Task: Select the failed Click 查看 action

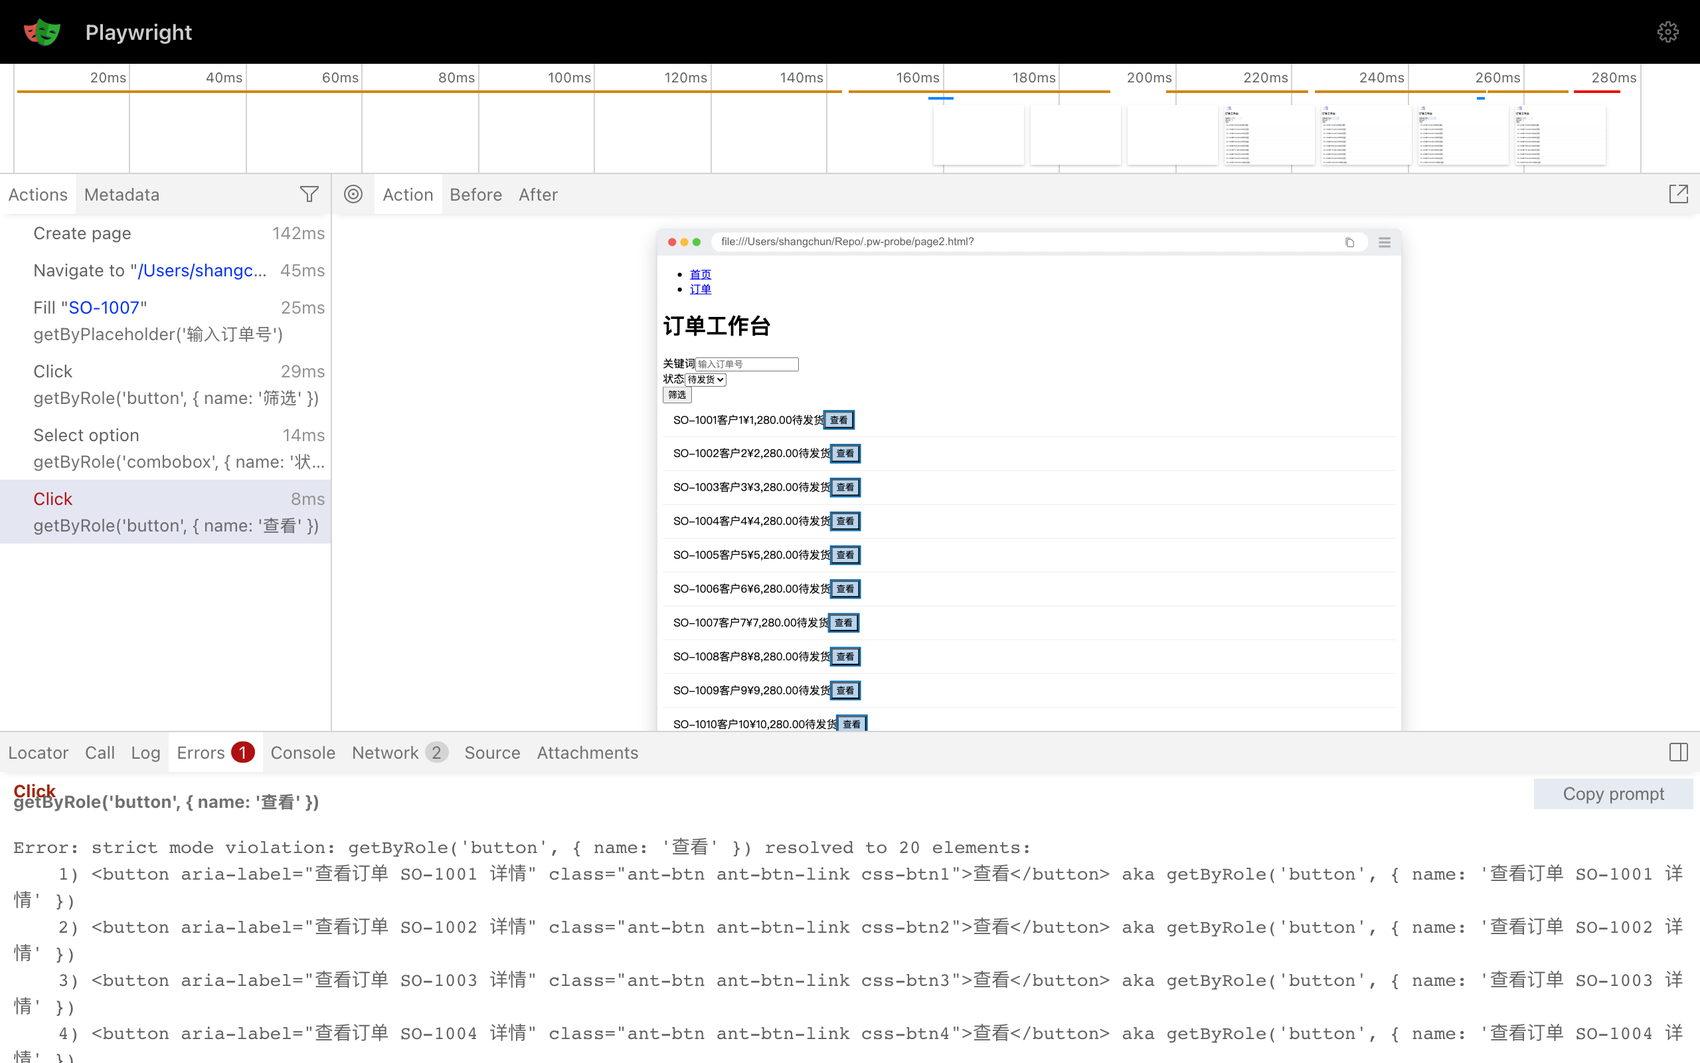Action: 165,512
